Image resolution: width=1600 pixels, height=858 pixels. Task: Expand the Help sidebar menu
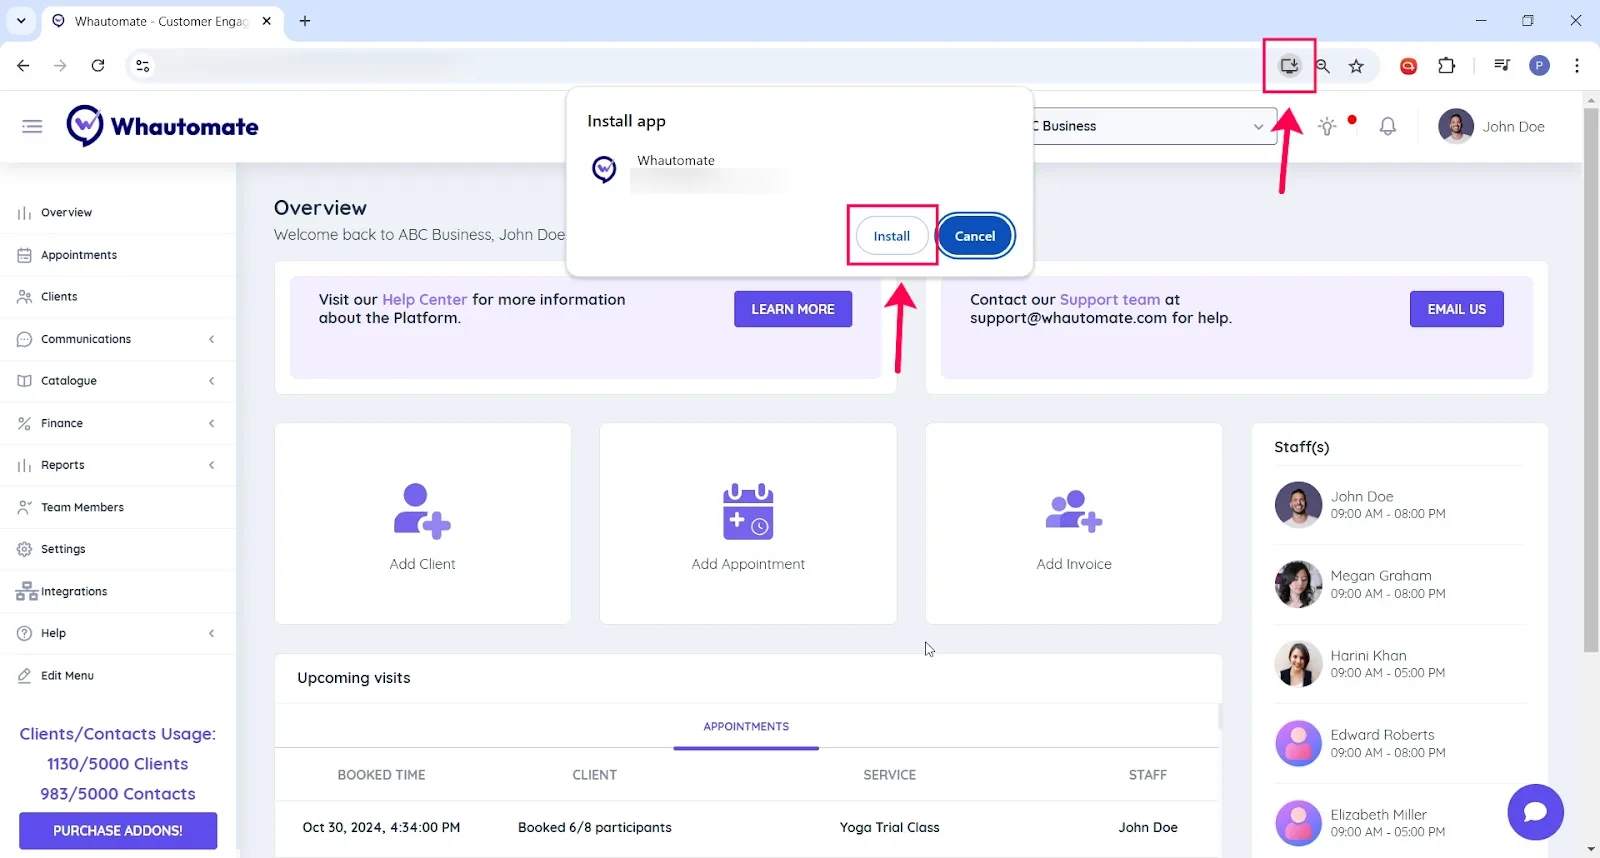pyautogui.click(x=118, y=633)
